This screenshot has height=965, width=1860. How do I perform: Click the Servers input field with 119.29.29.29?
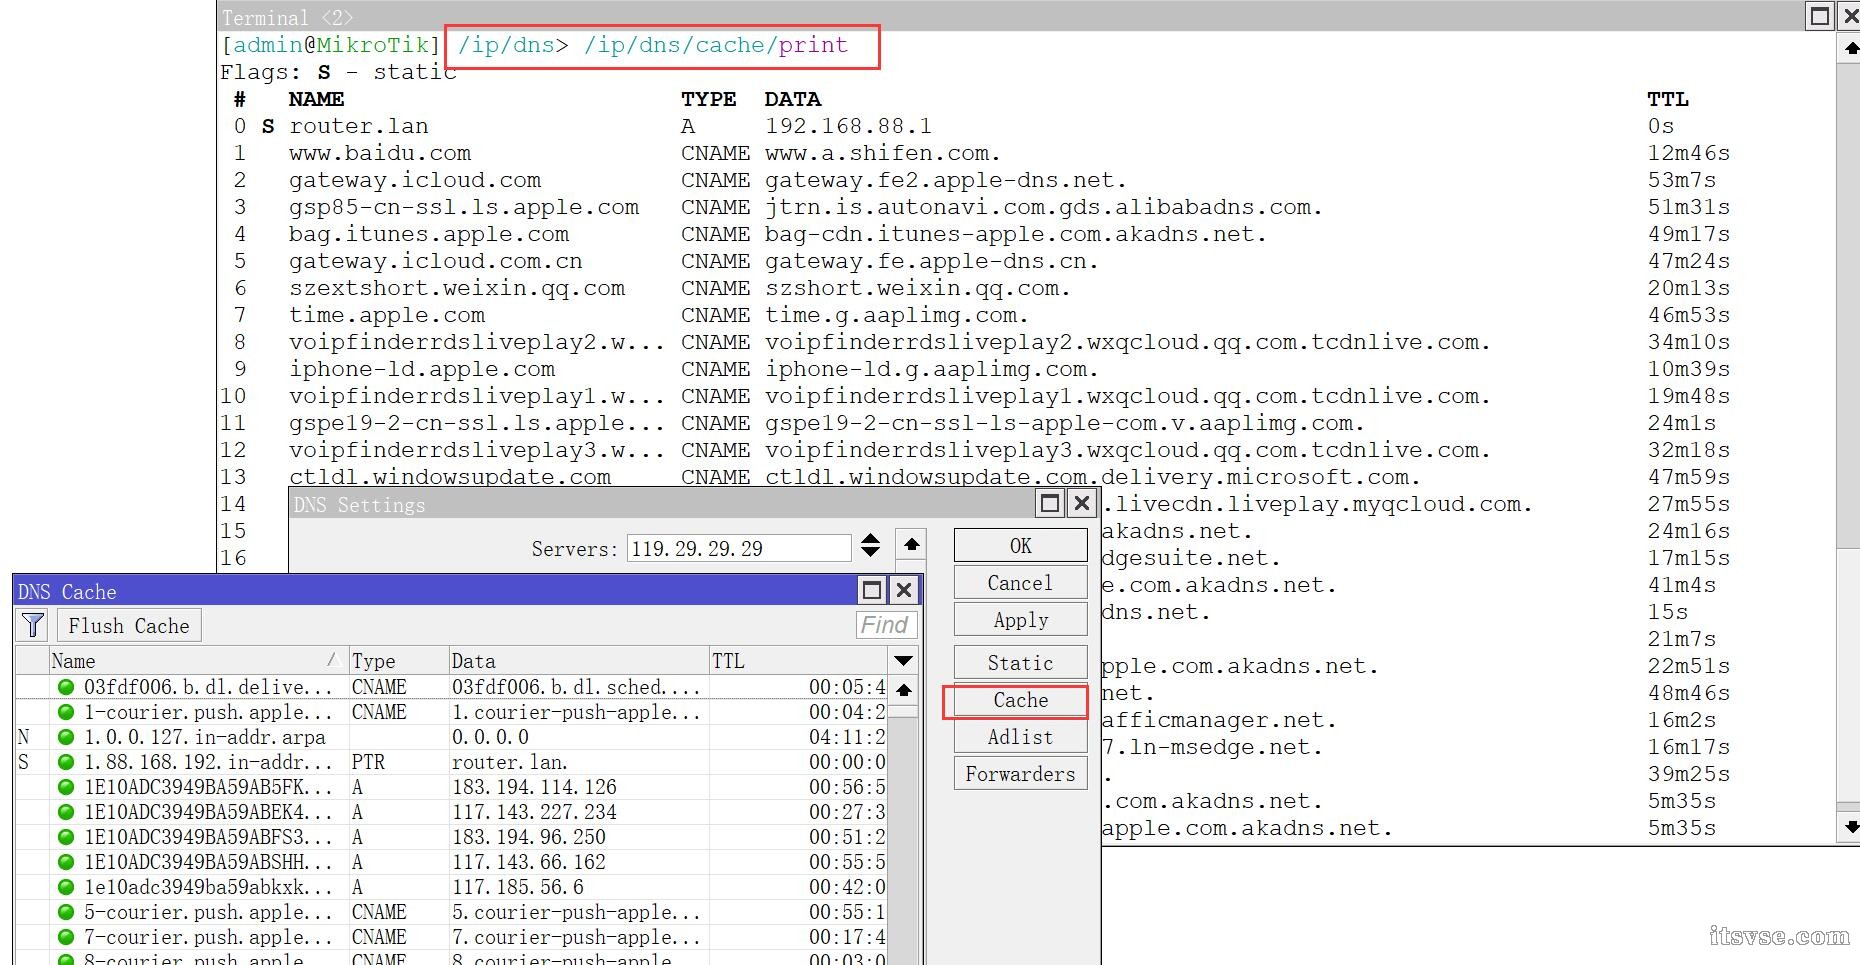click(x=739, y=548)
